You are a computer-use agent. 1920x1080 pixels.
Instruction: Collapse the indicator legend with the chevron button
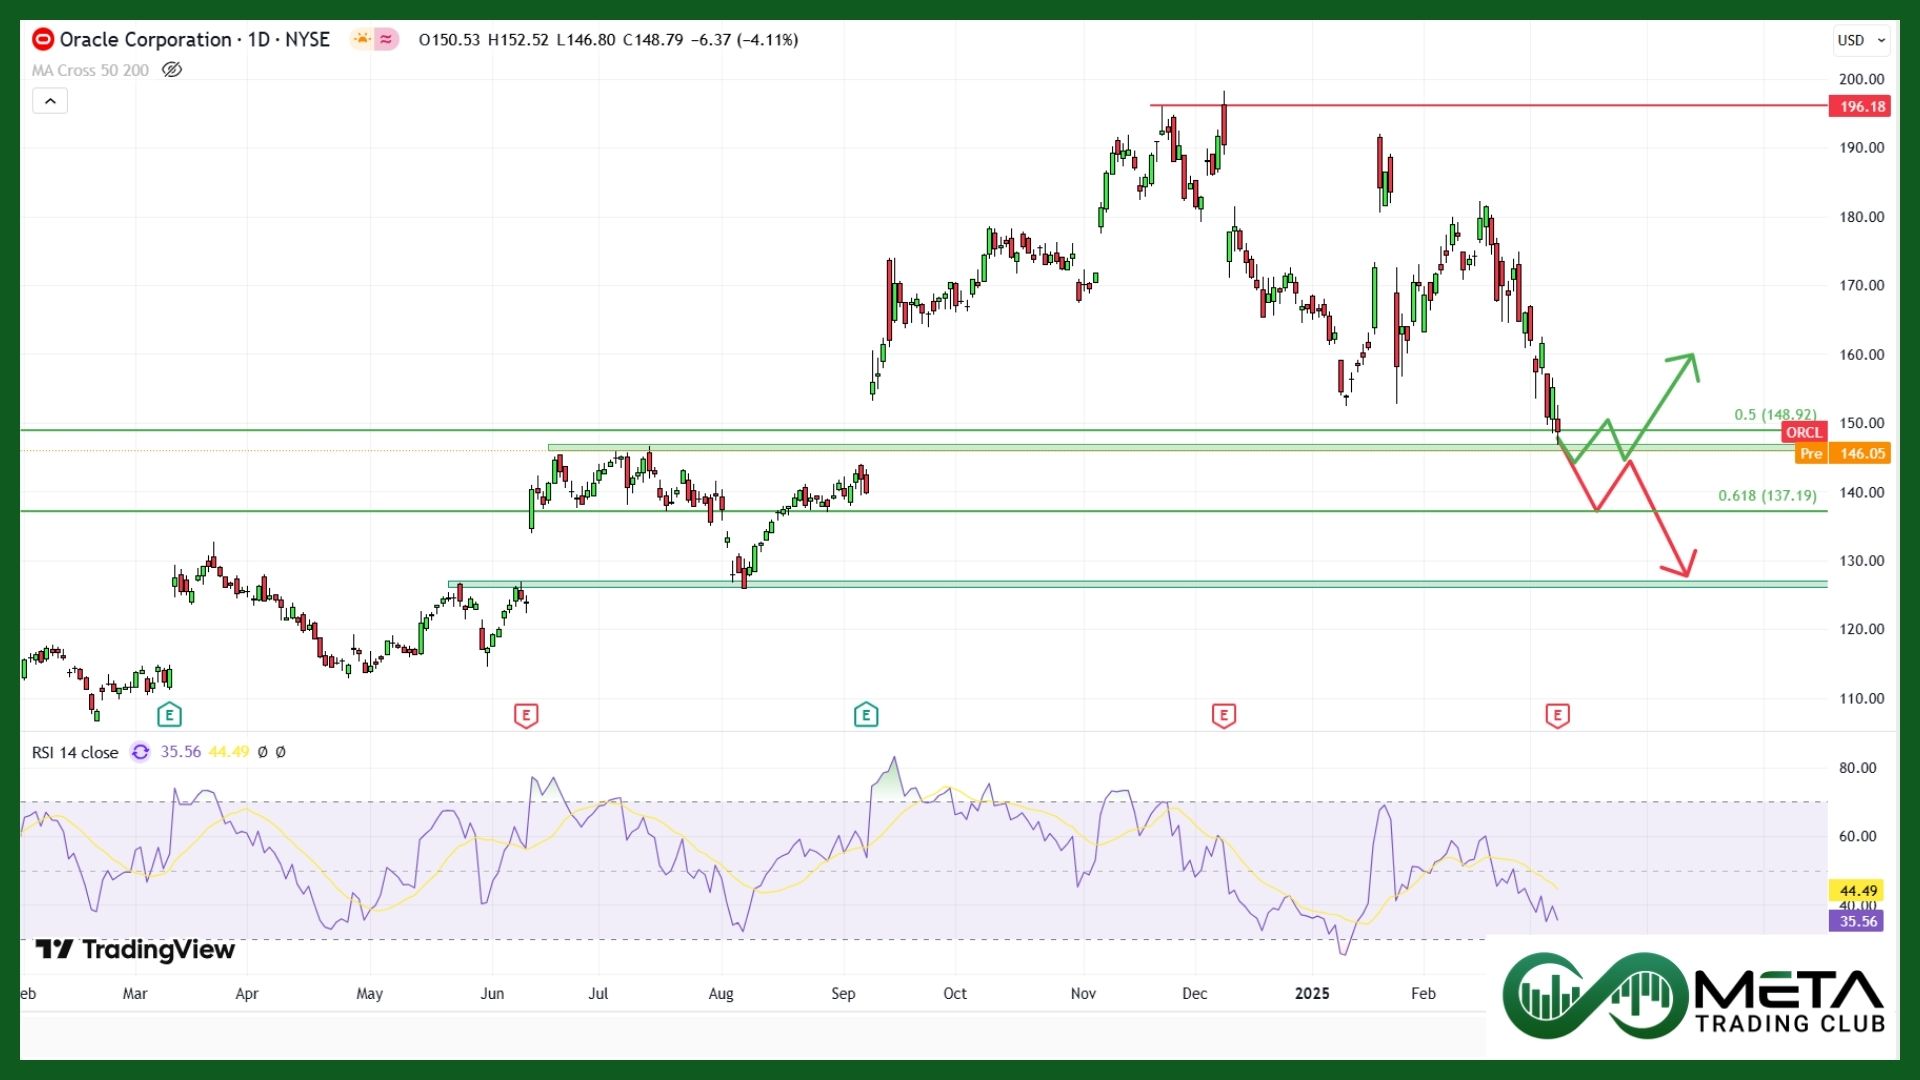50,101
